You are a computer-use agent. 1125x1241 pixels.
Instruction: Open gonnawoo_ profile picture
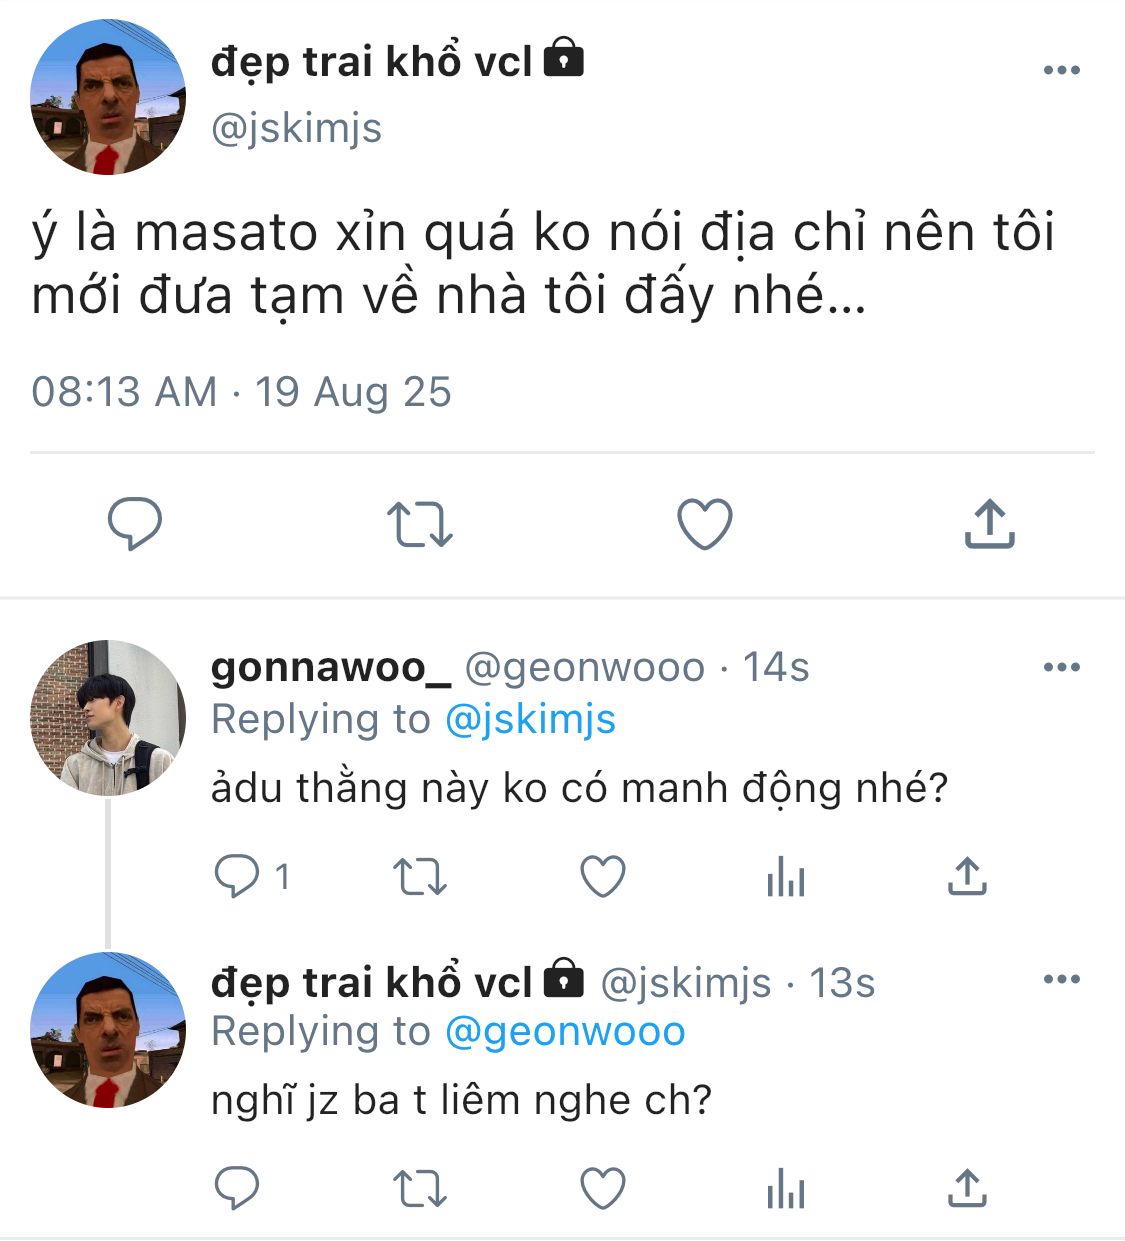(108, 718)
